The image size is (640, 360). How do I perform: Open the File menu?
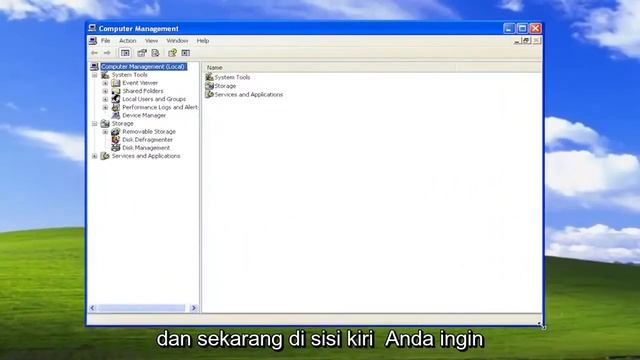[106, 41]
